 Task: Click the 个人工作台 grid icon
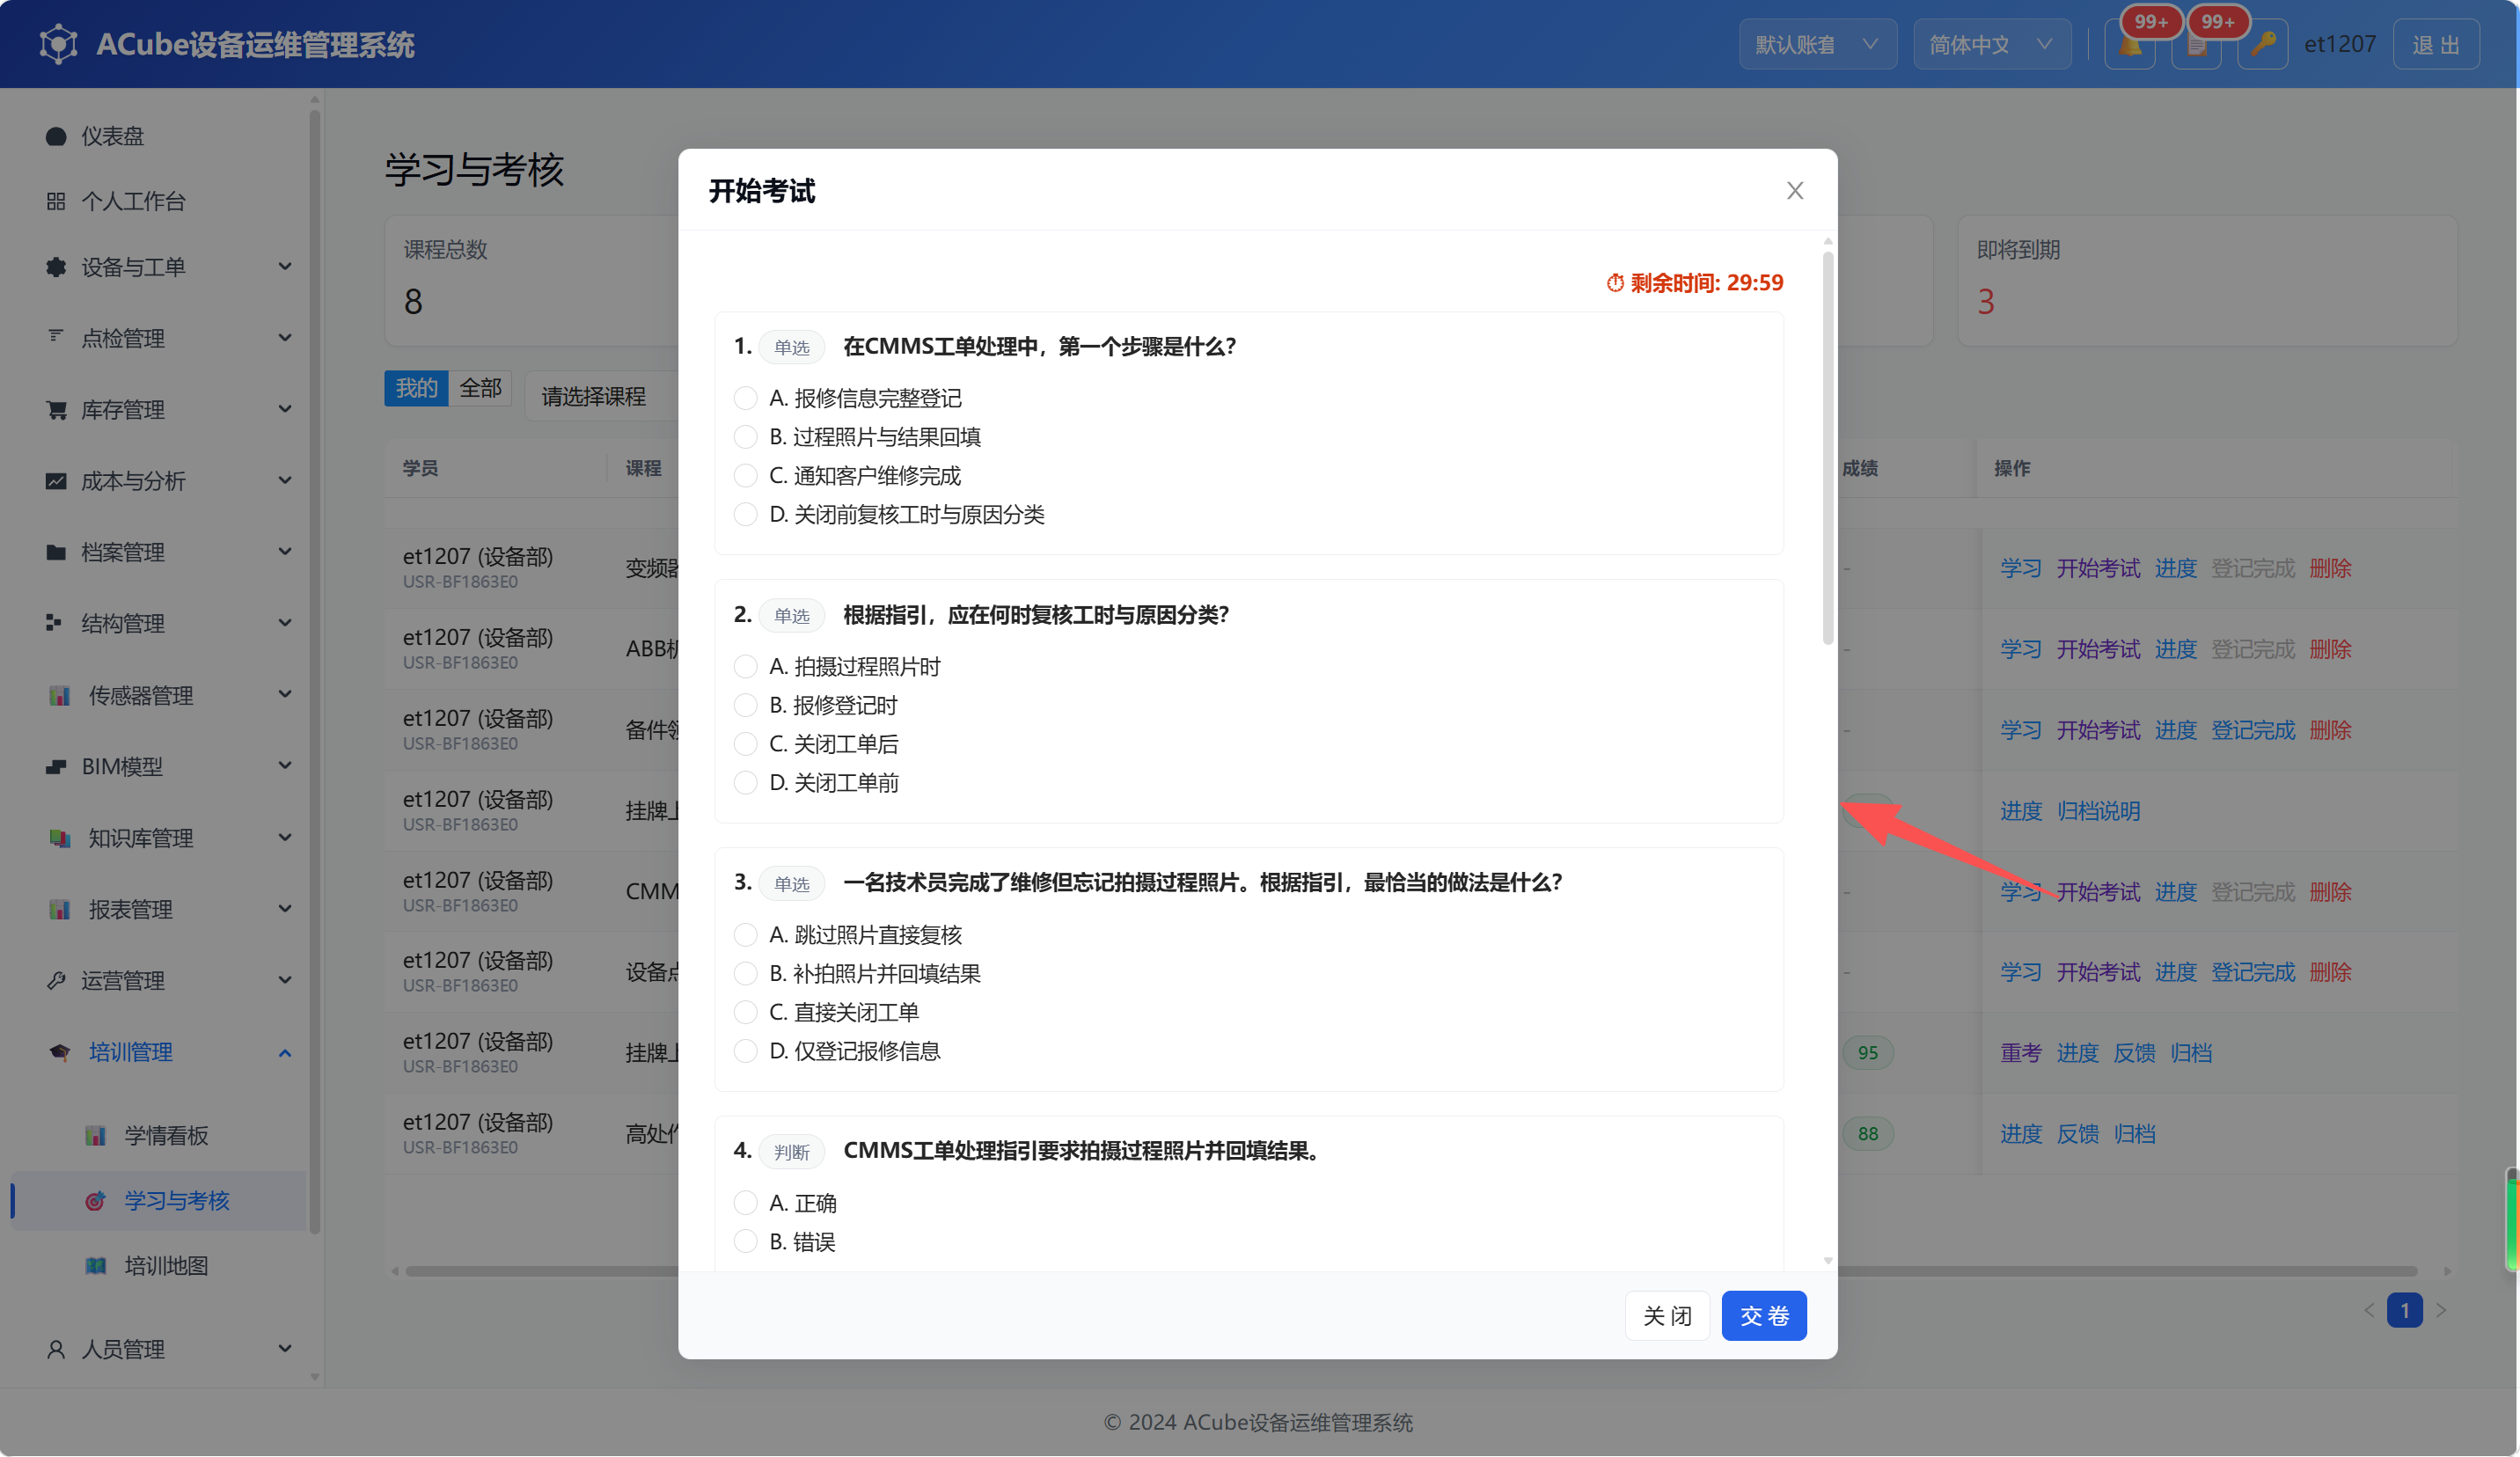coord(56,201)
